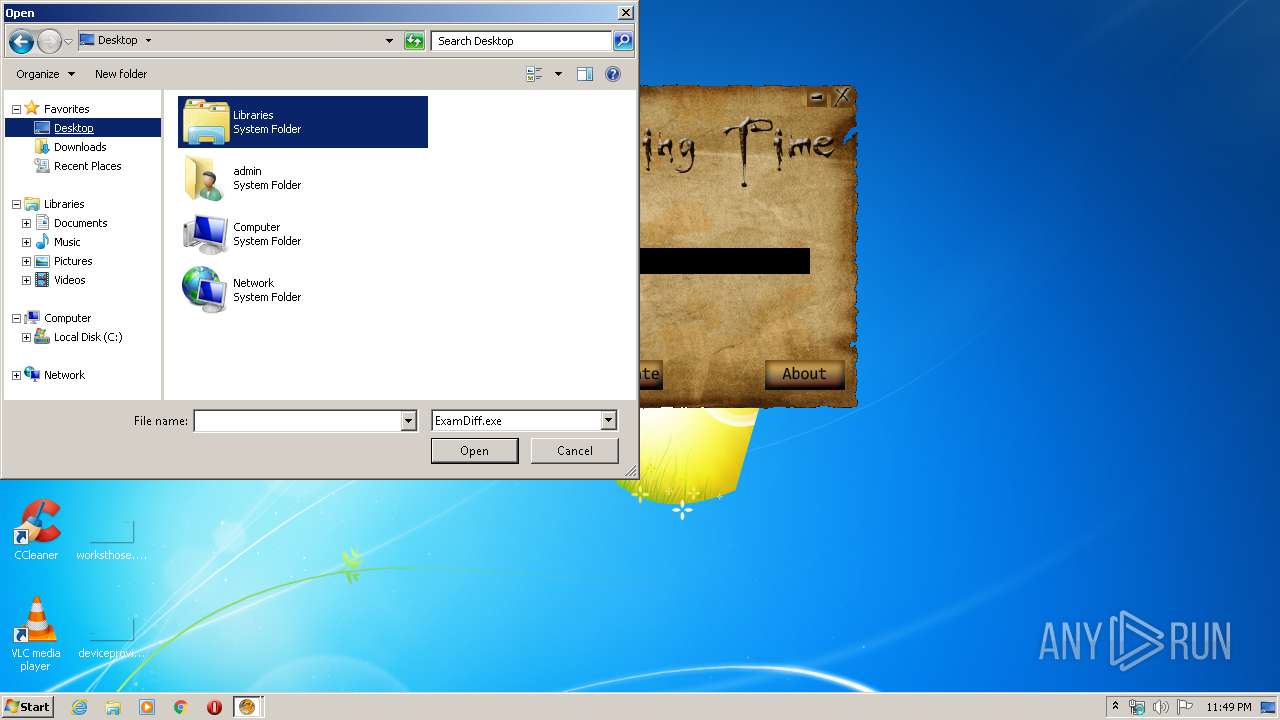Image resolution: width=1280 pixels, height=720 pixels.
Task: Select Recent Places in Favorites
Action: click(x=88, y=166)
